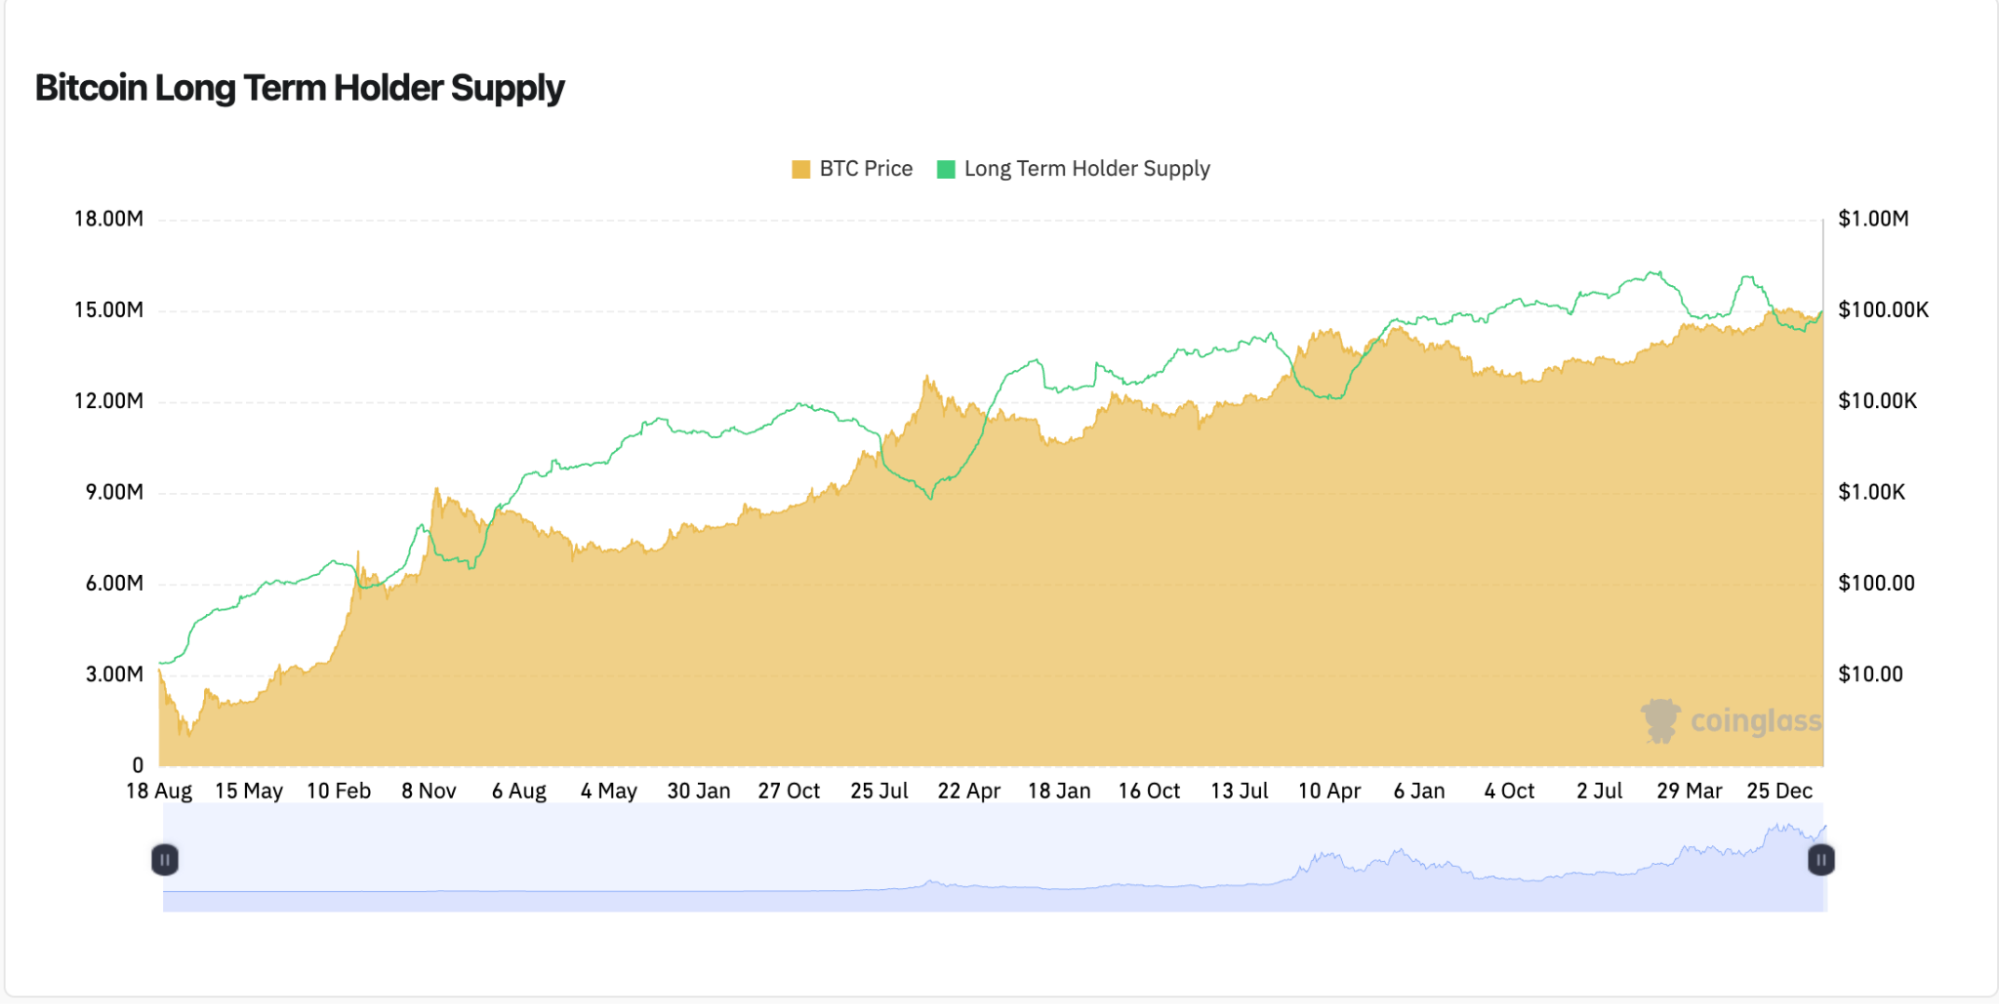Viewport: 1999px width, 1005px height.
Task: Click the 18 Jan date label
Action: pyautogui.click(x=1059, y=791)
